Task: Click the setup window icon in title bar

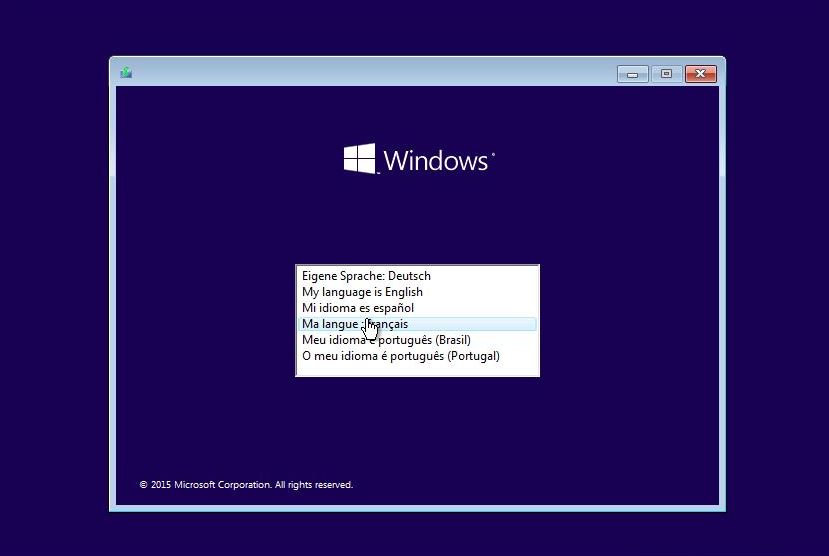Action: [x=126, y=72]
